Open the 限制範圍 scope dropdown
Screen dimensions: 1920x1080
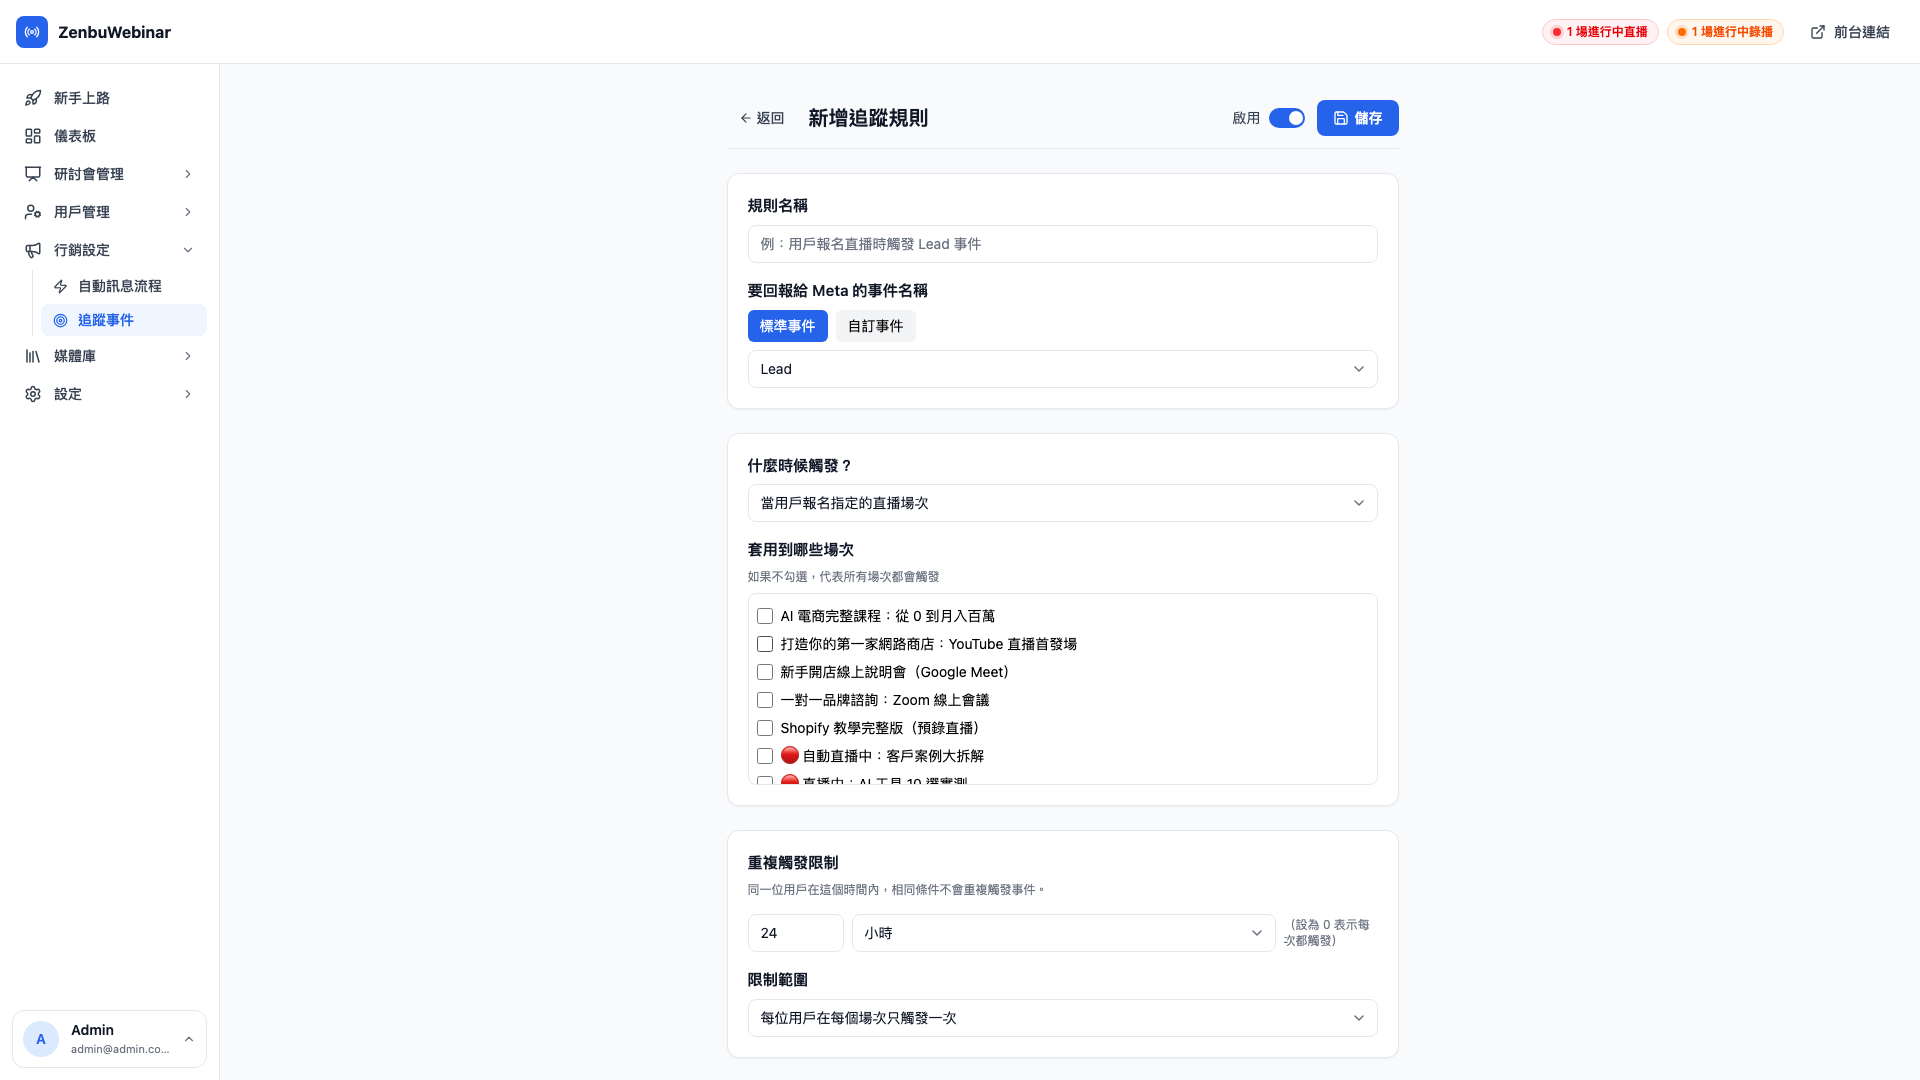tap(1062, 1018)
